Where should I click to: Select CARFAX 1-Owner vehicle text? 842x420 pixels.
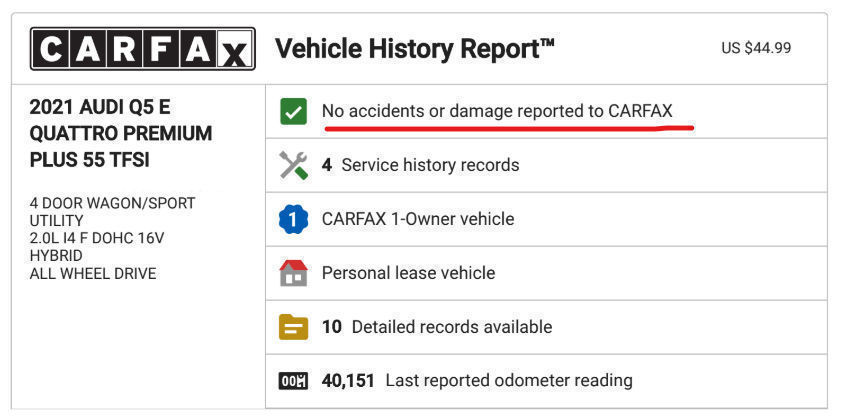point(418,219)
